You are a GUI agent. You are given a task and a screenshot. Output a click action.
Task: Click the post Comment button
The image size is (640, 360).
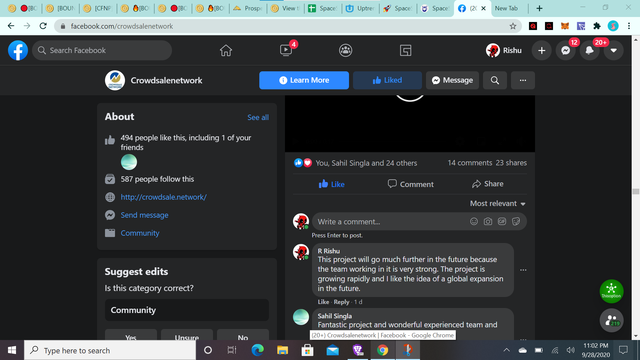pos(410,184)
